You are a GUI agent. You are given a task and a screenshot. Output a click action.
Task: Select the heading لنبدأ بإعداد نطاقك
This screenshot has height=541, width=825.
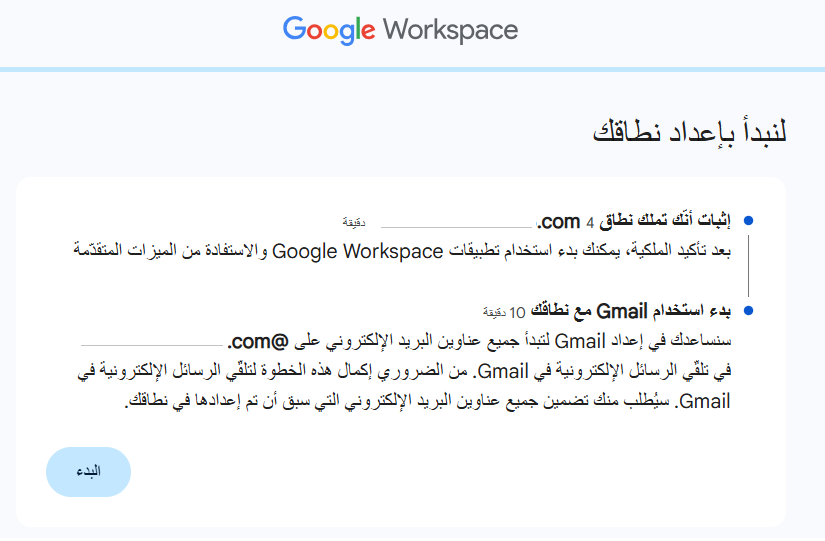click(689, 132)
